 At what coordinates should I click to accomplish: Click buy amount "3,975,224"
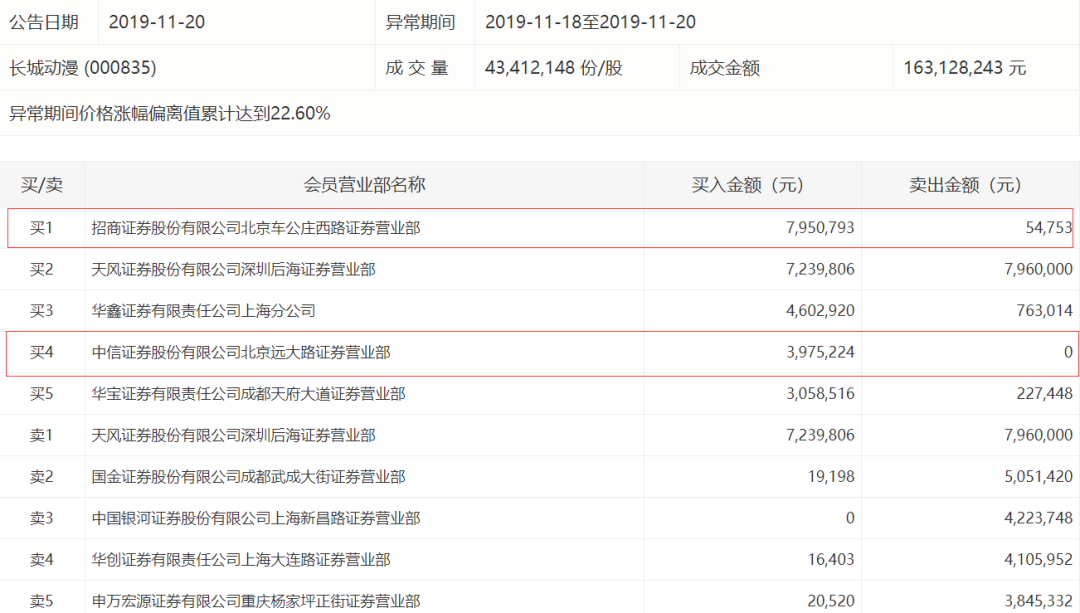(820, 353)
